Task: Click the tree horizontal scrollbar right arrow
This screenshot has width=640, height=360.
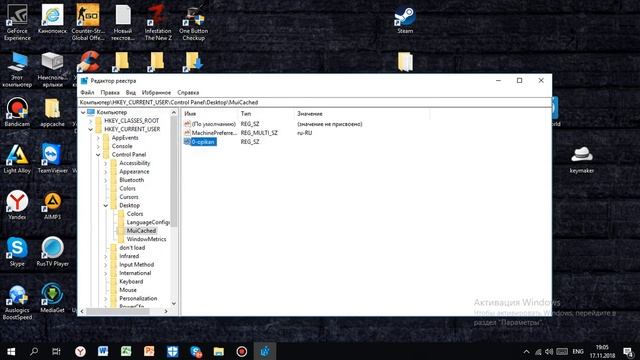Action: pos(166,311)
